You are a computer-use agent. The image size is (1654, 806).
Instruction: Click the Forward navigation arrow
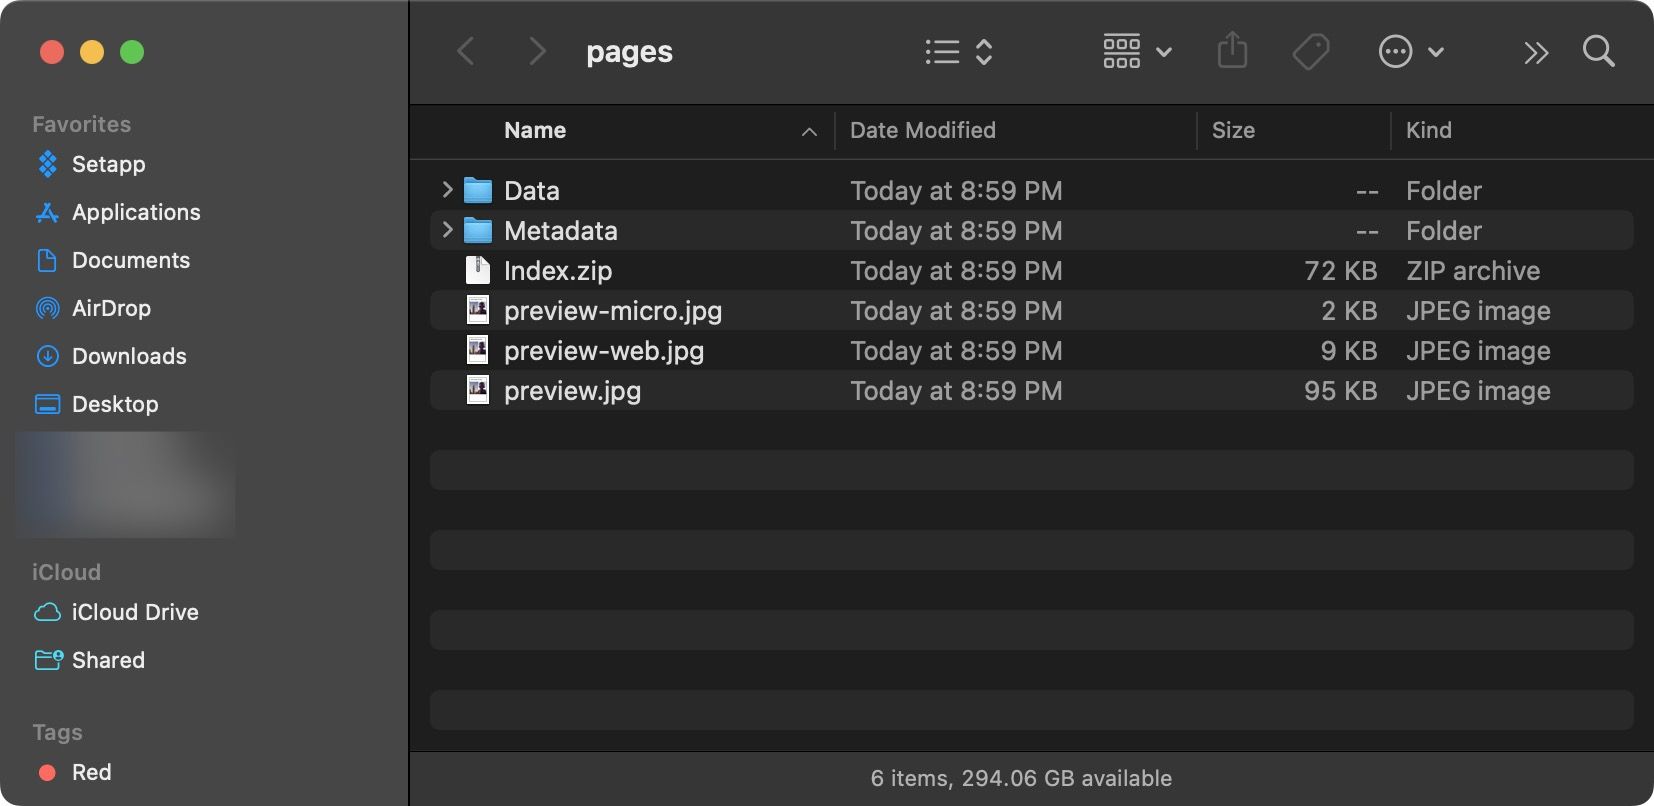pyautogui.click(x=537, y=51)
